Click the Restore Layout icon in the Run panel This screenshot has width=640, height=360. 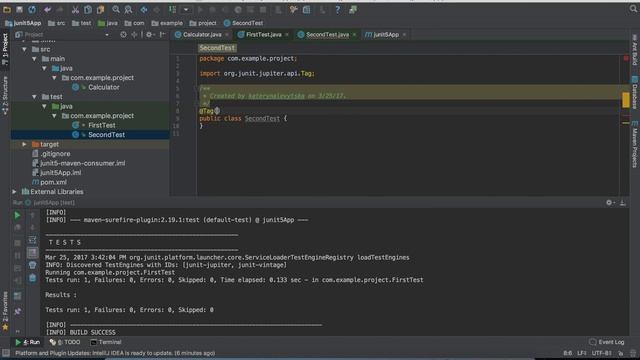click(x=18, y=296)
